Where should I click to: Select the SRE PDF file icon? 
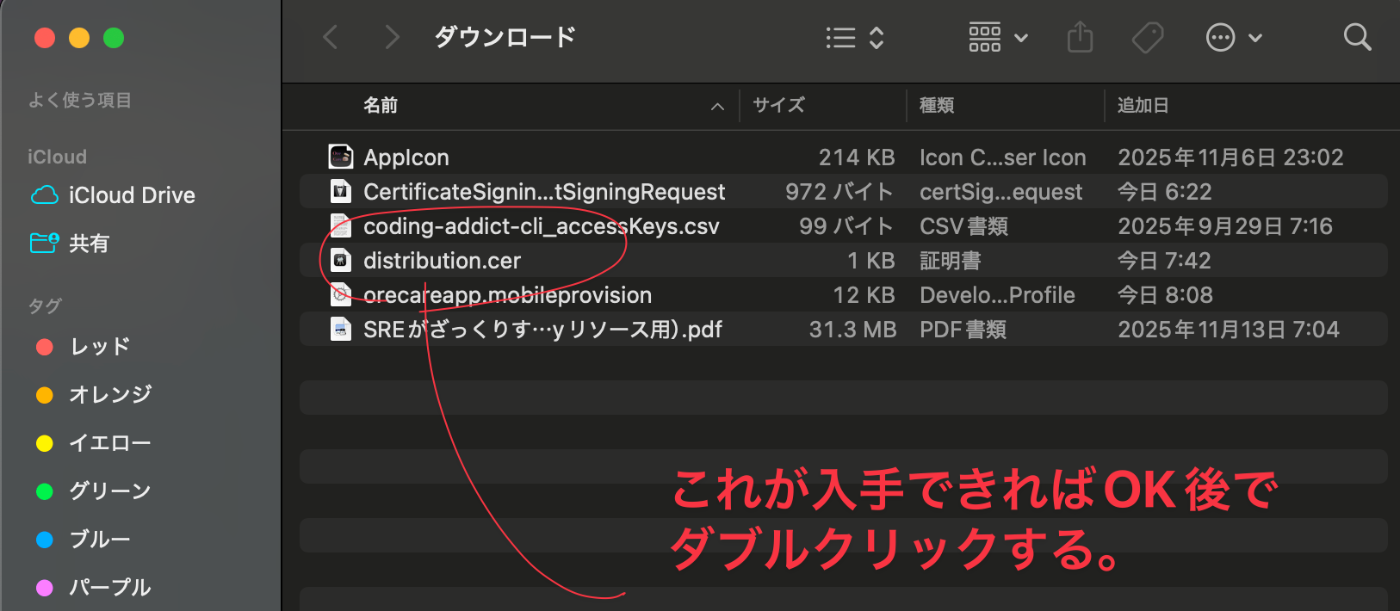point(341,329)
